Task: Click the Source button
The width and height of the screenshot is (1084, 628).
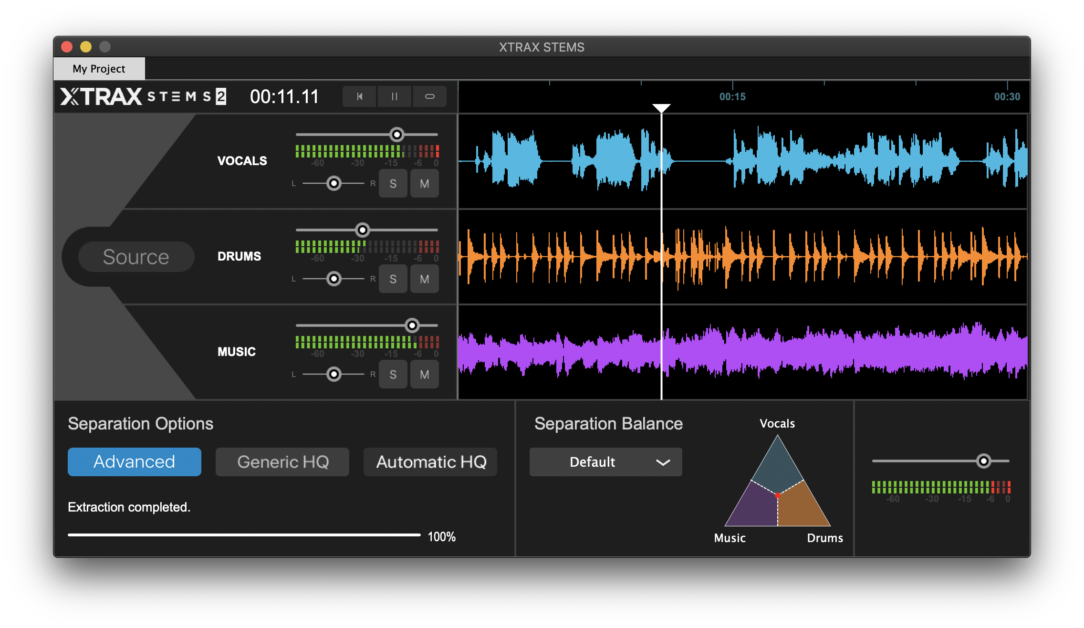Action: [x=136, y=257]
